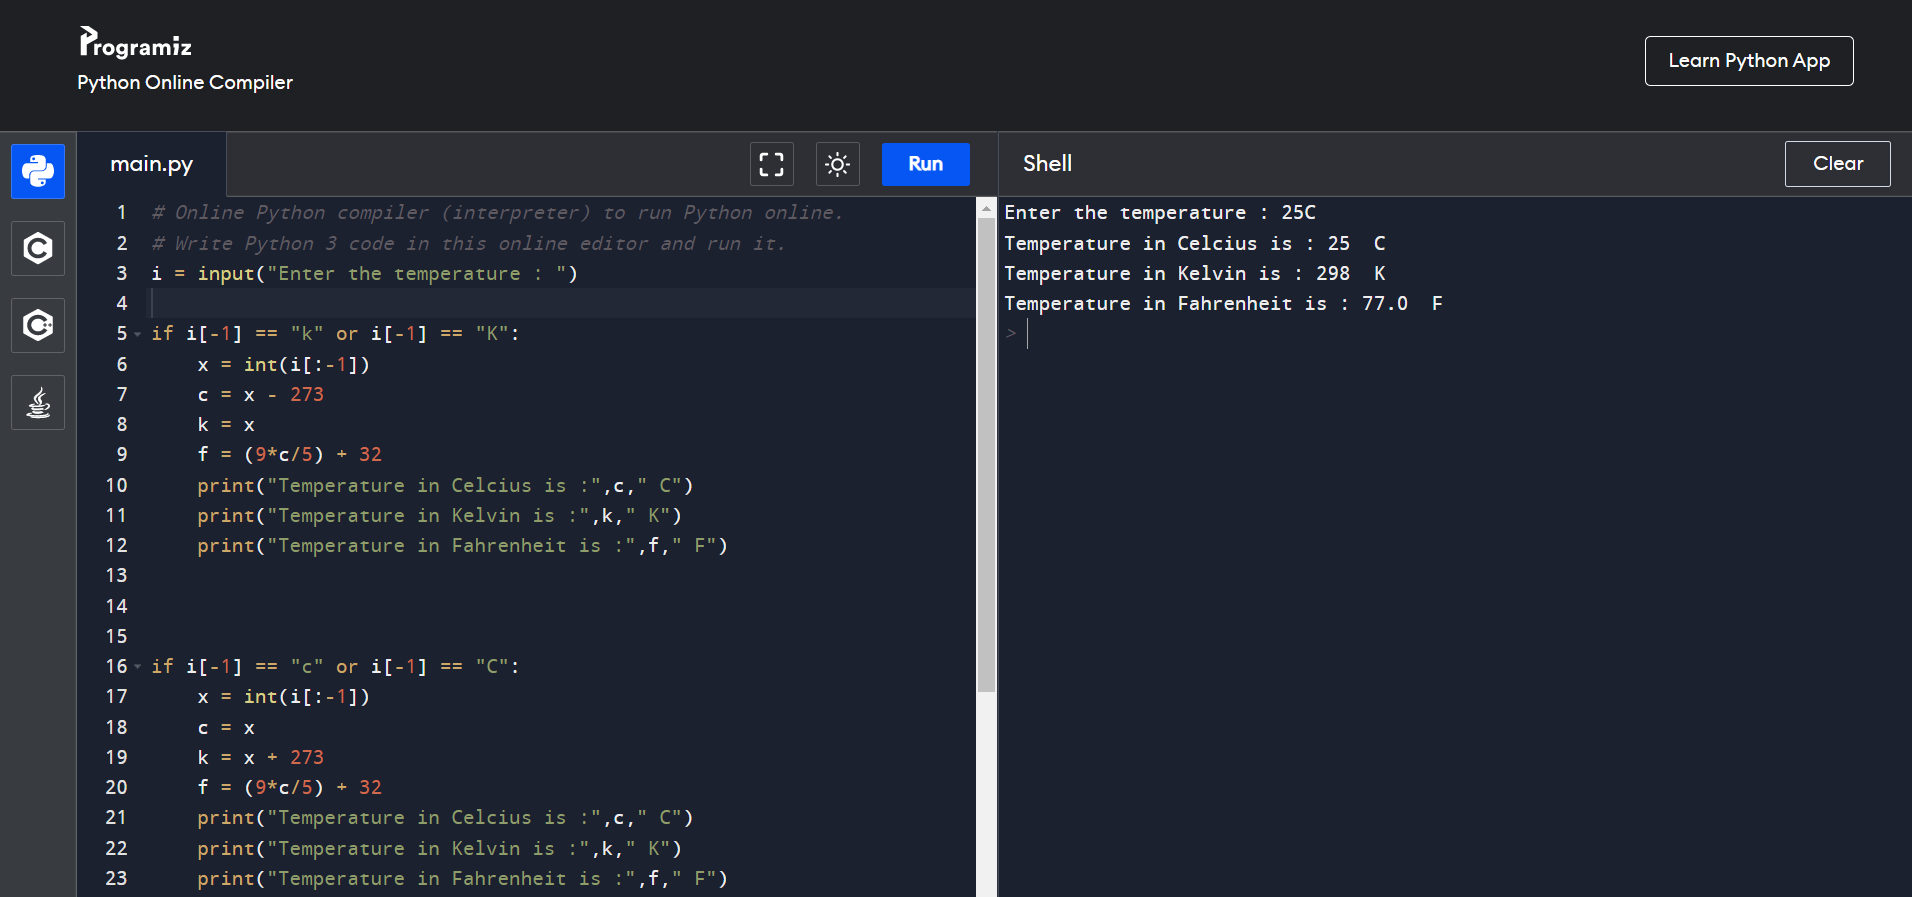Open the C++ compiler from sidebar
The height and width of the screenshot is (897, 1912).
pyautogui.click(x=38, y=325)
